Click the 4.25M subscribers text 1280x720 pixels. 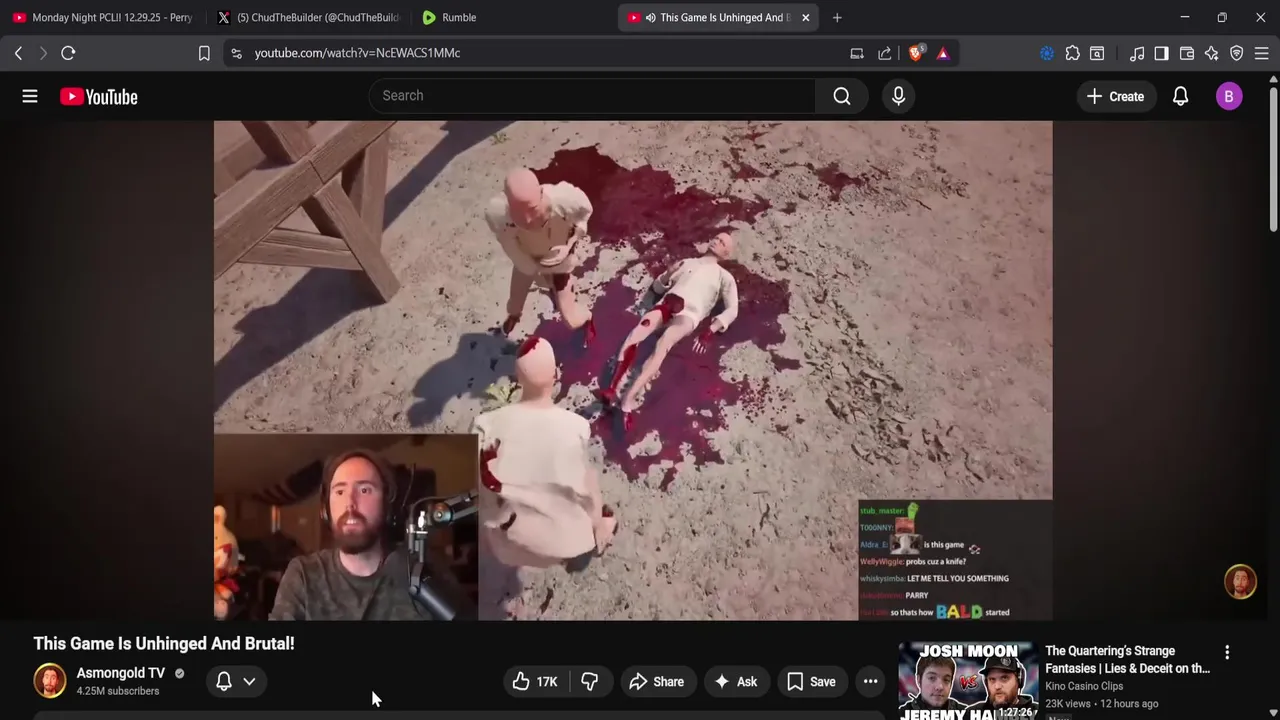118,691
